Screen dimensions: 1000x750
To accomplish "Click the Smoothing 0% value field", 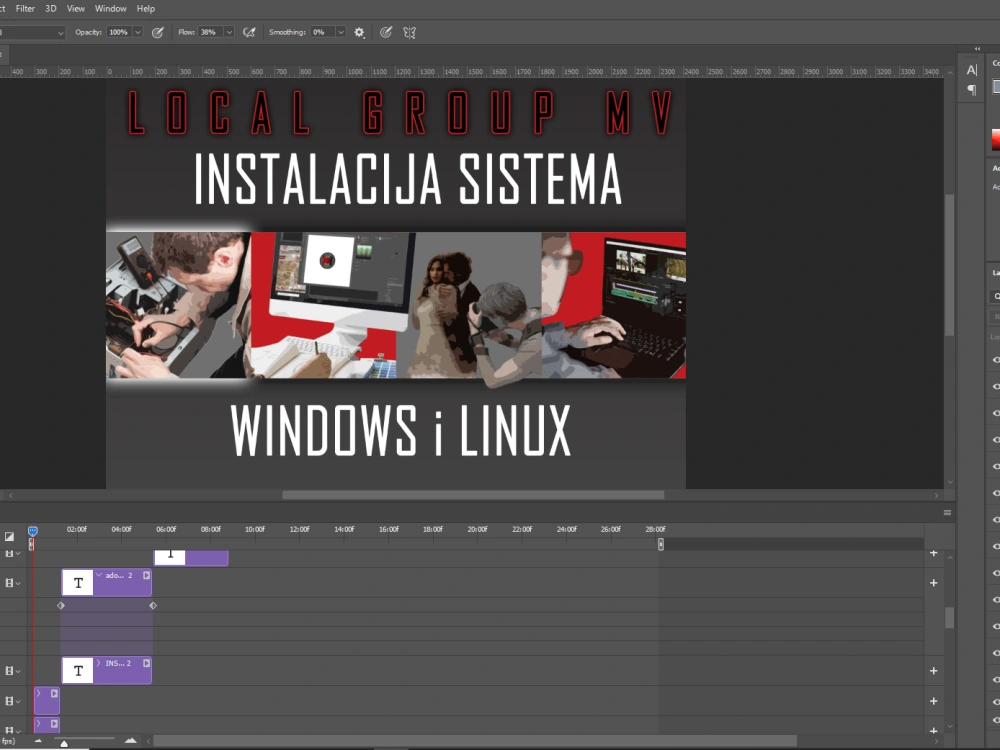I will (322, 32).
